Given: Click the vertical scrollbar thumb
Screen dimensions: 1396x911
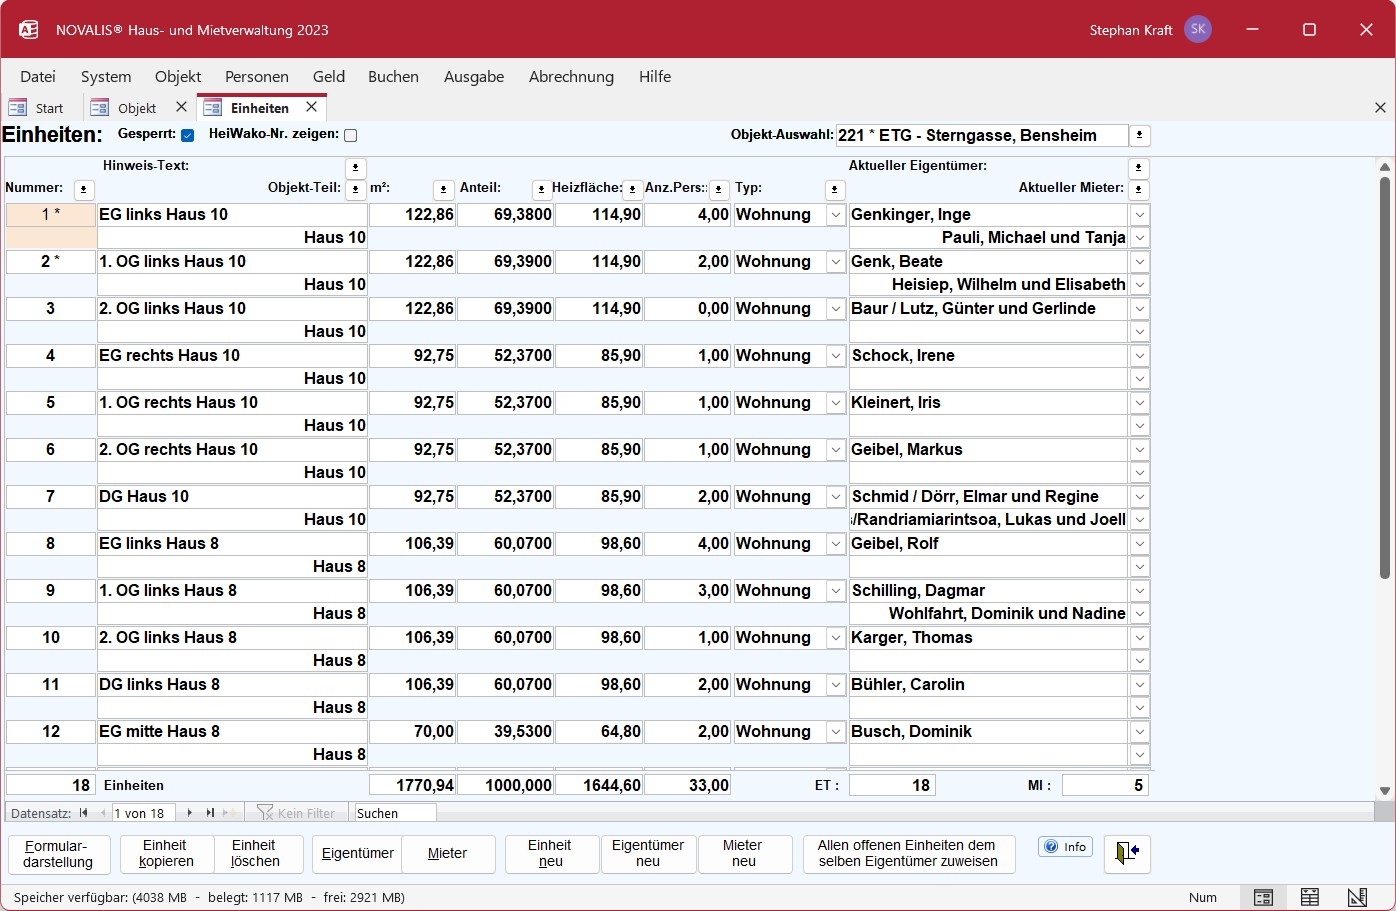Looking at the screenshot, I should 1385,378.
